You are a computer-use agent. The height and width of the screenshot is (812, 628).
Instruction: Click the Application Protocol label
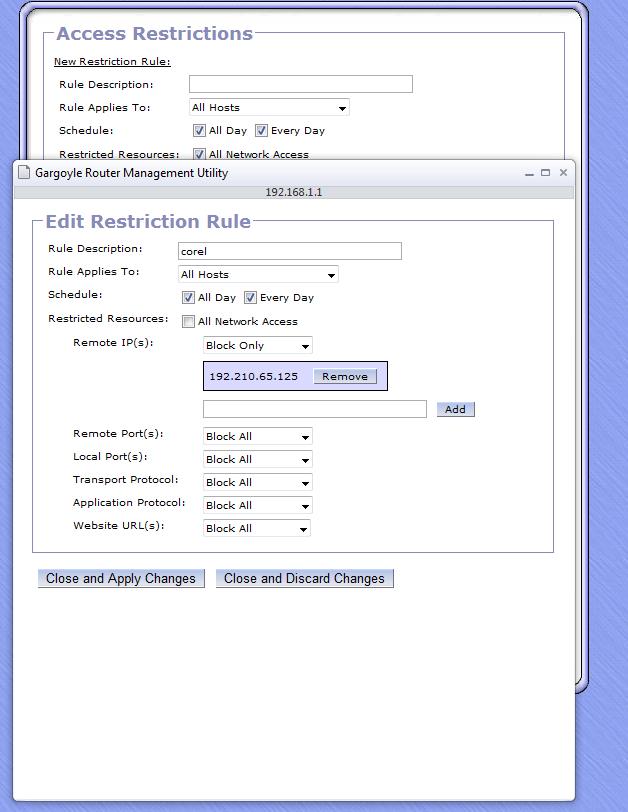pyautogui.click(x=129, y=503)
